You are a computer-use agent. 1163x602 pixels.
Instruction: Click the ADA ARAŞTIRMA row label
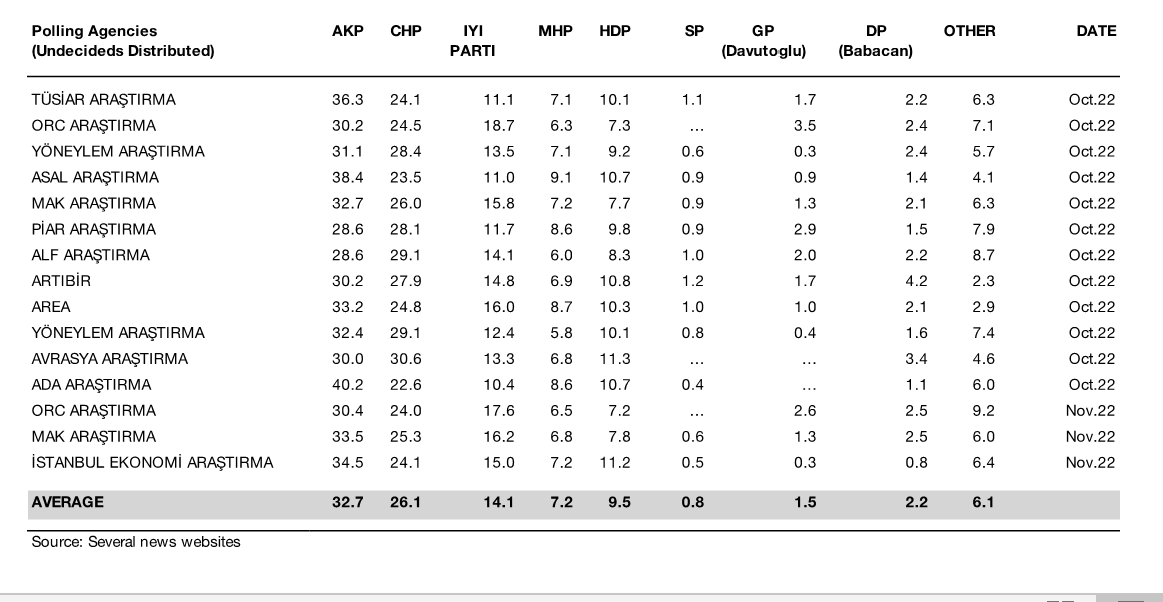coord(91,385)
